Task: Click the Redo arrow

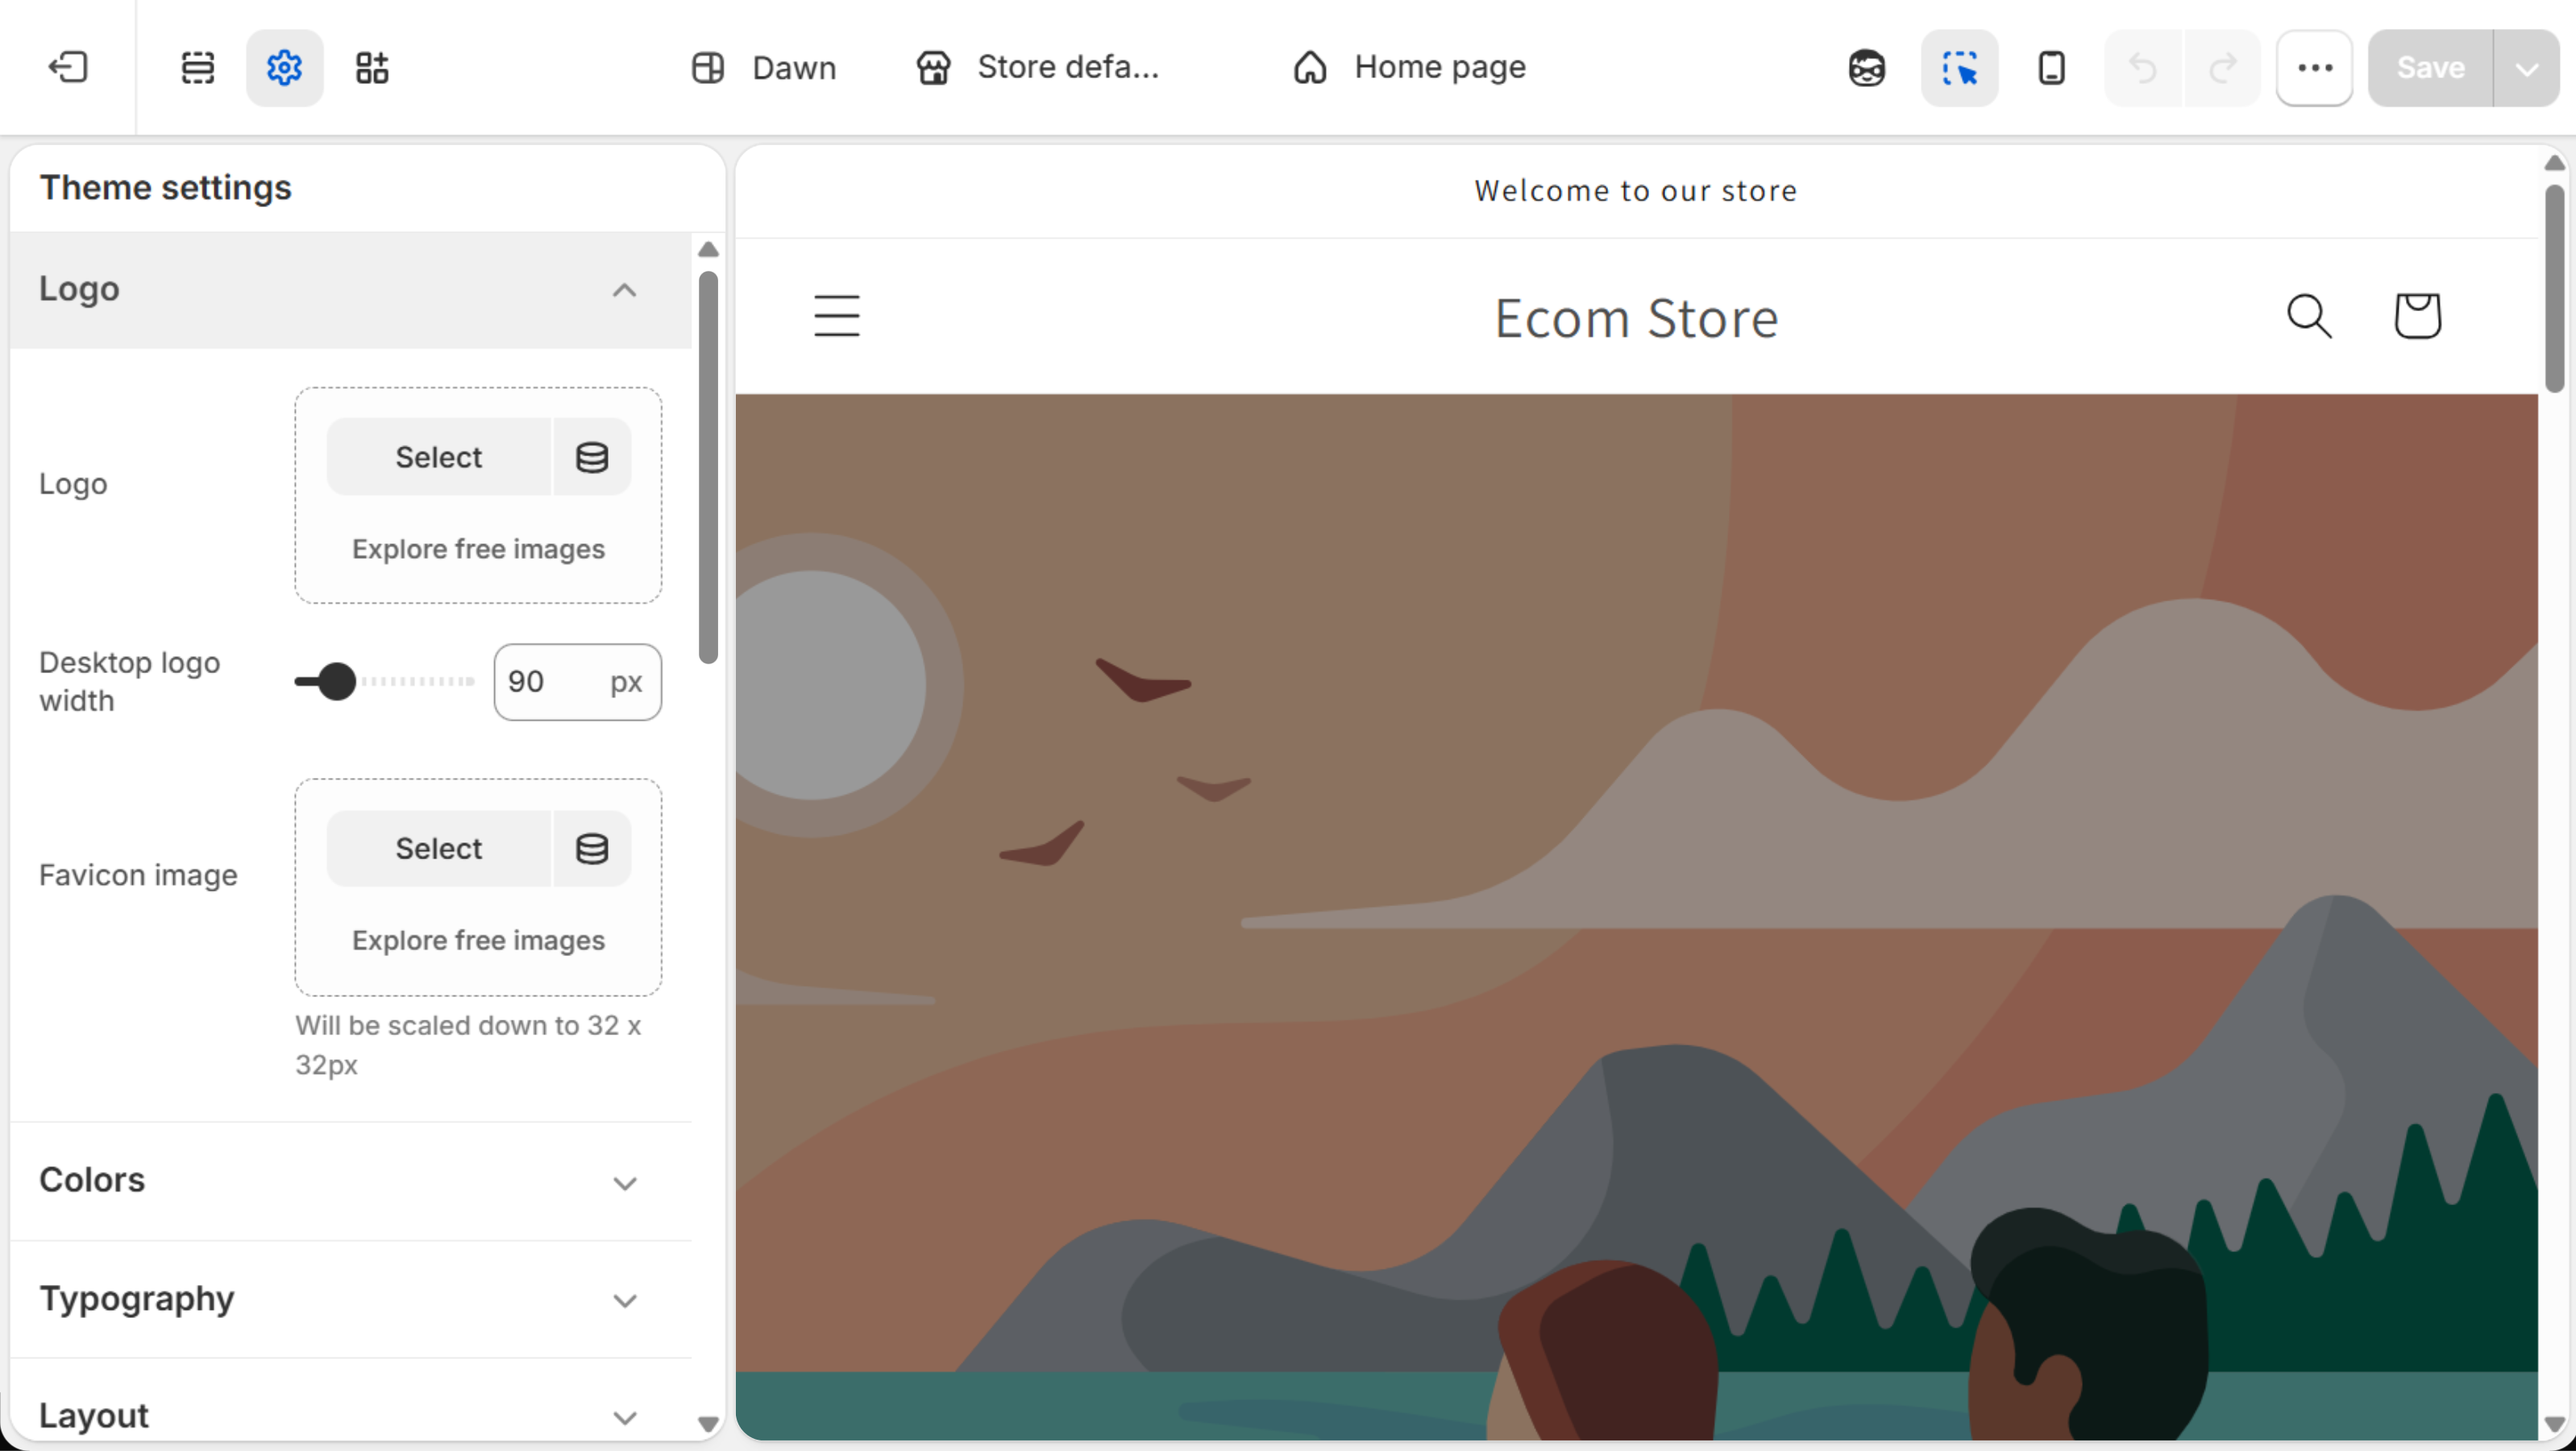Action: [2223, 67]
